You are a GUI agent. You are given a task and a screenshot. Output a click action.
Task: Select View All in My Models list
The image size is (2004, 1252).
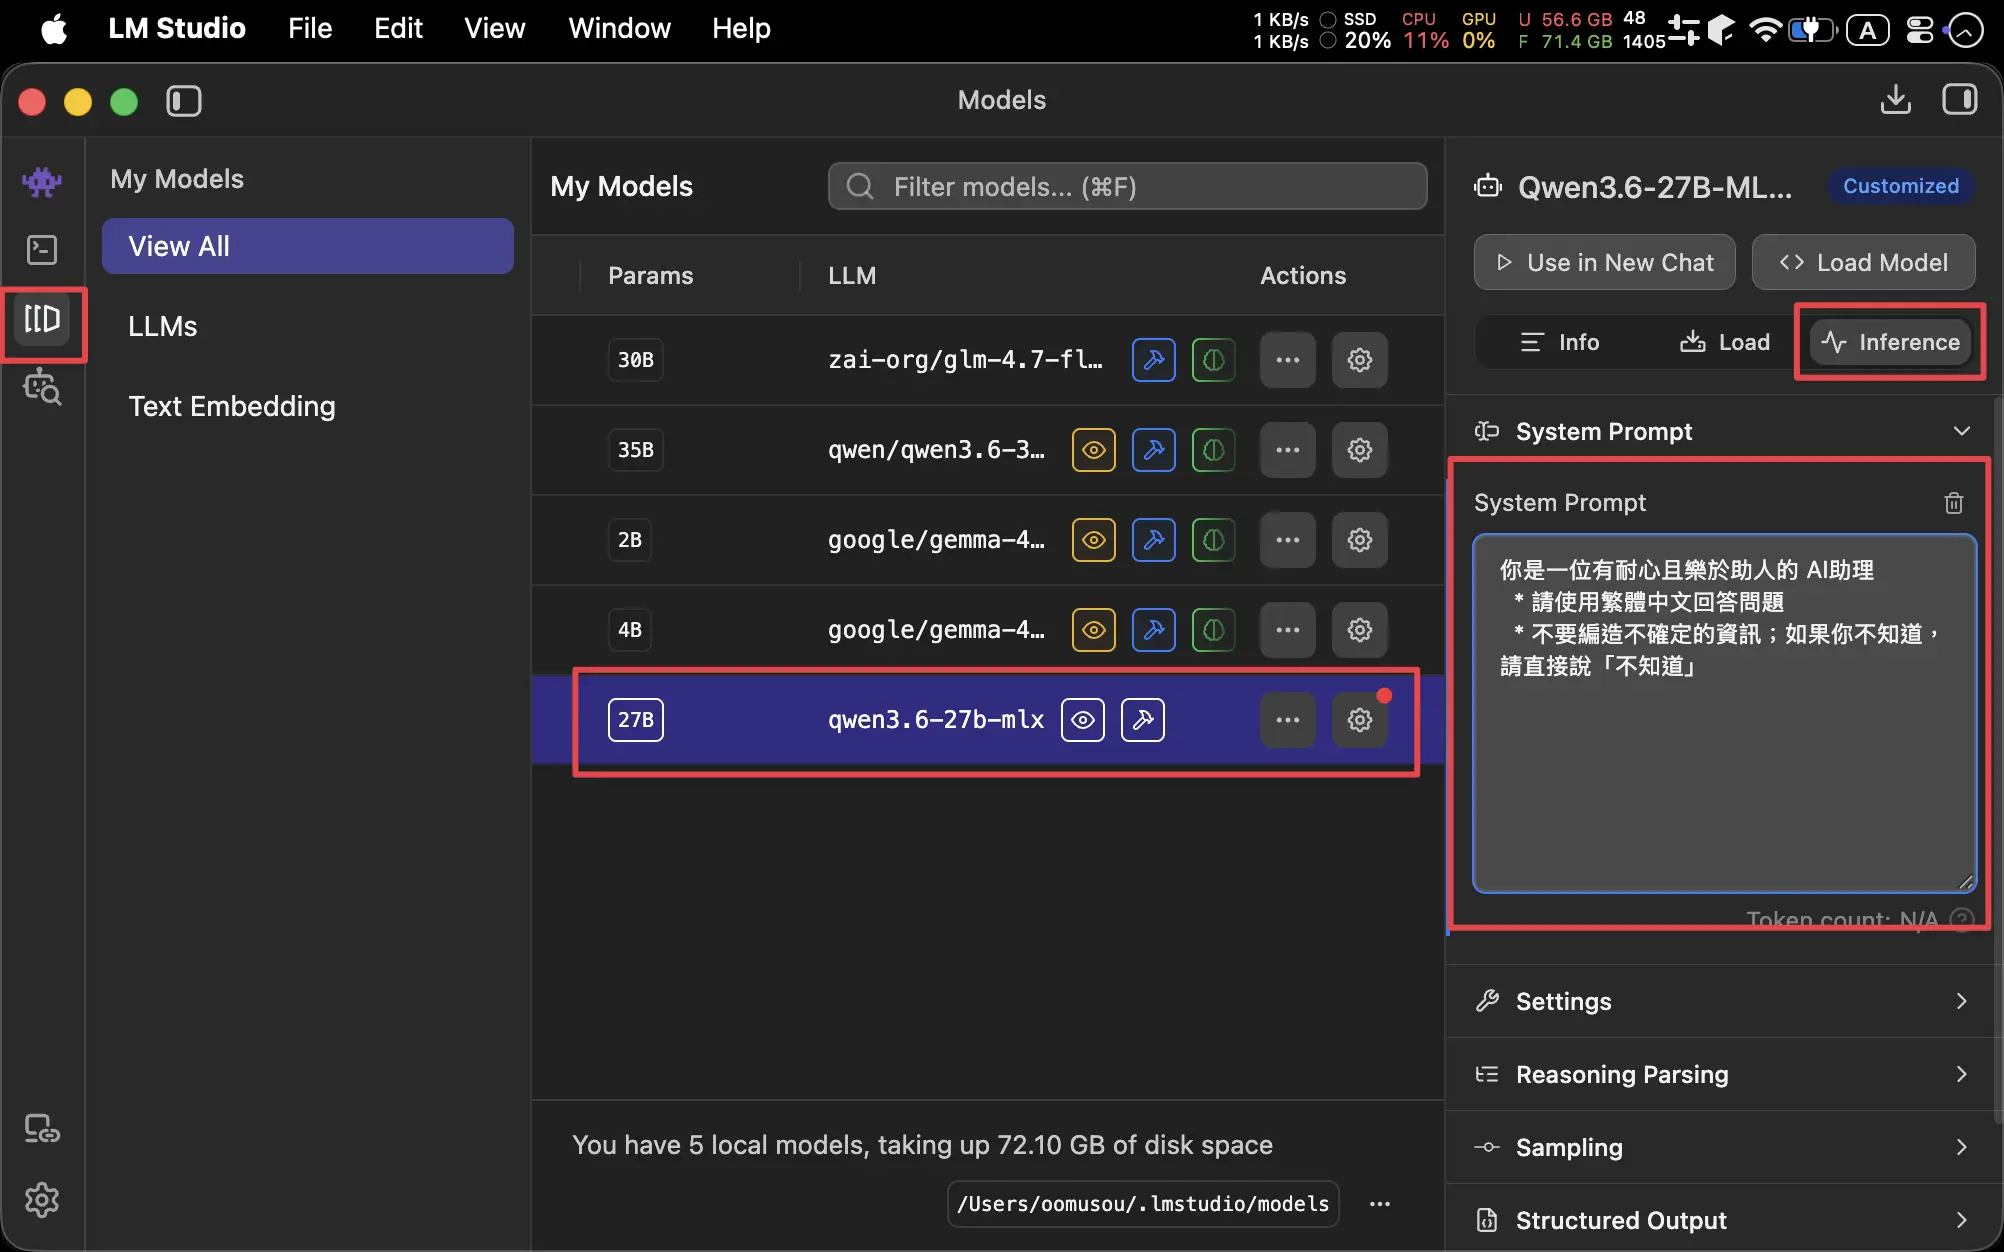tap(308, 246)
